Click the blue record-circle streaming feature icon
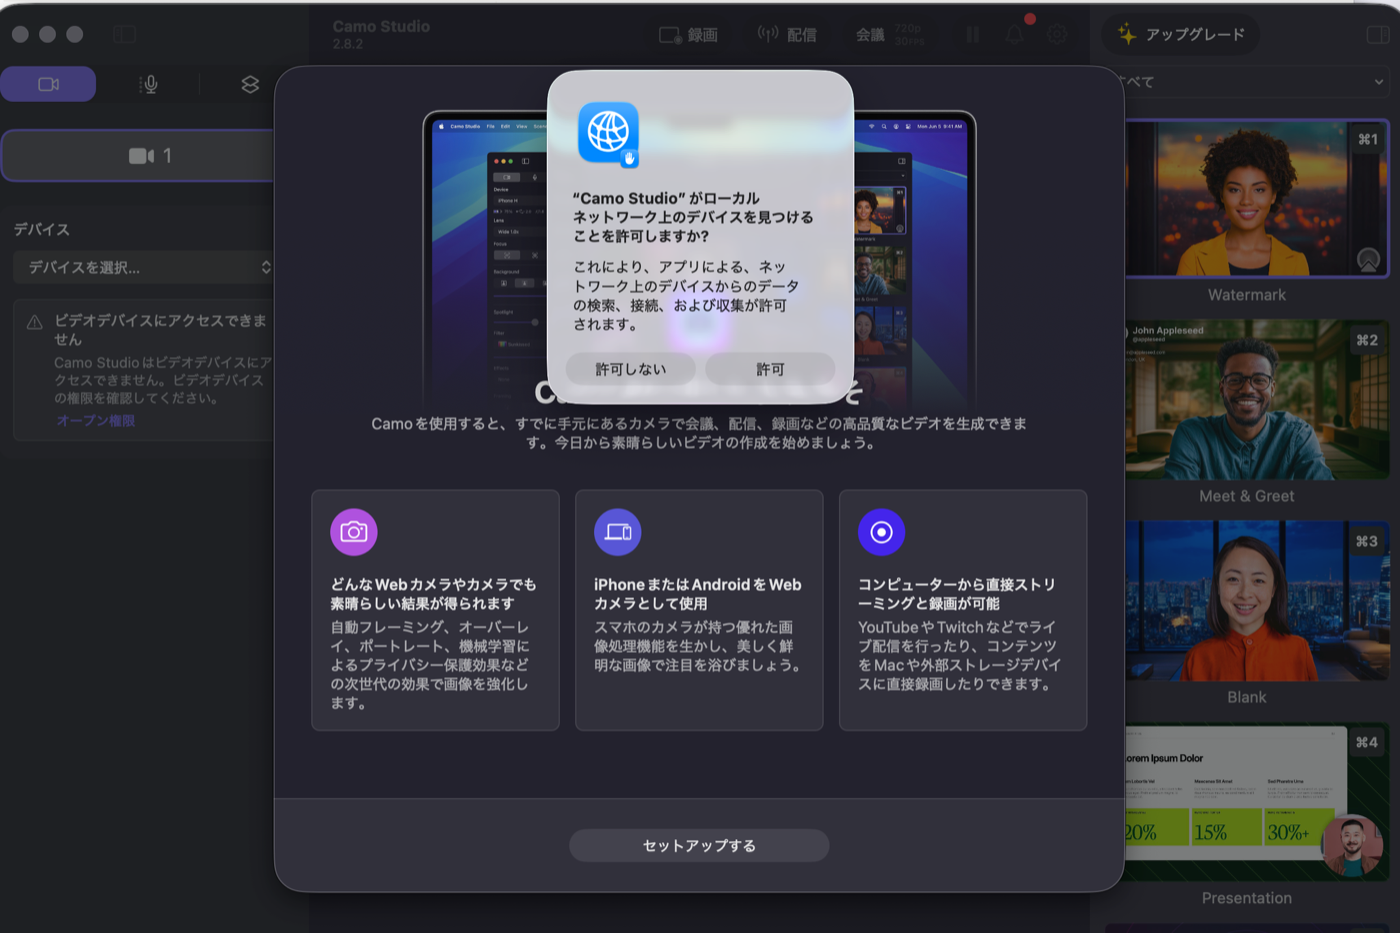Image resolution: width=1400 pixels, height=933 pixels. pyautogui.click(x=881, y=532)
